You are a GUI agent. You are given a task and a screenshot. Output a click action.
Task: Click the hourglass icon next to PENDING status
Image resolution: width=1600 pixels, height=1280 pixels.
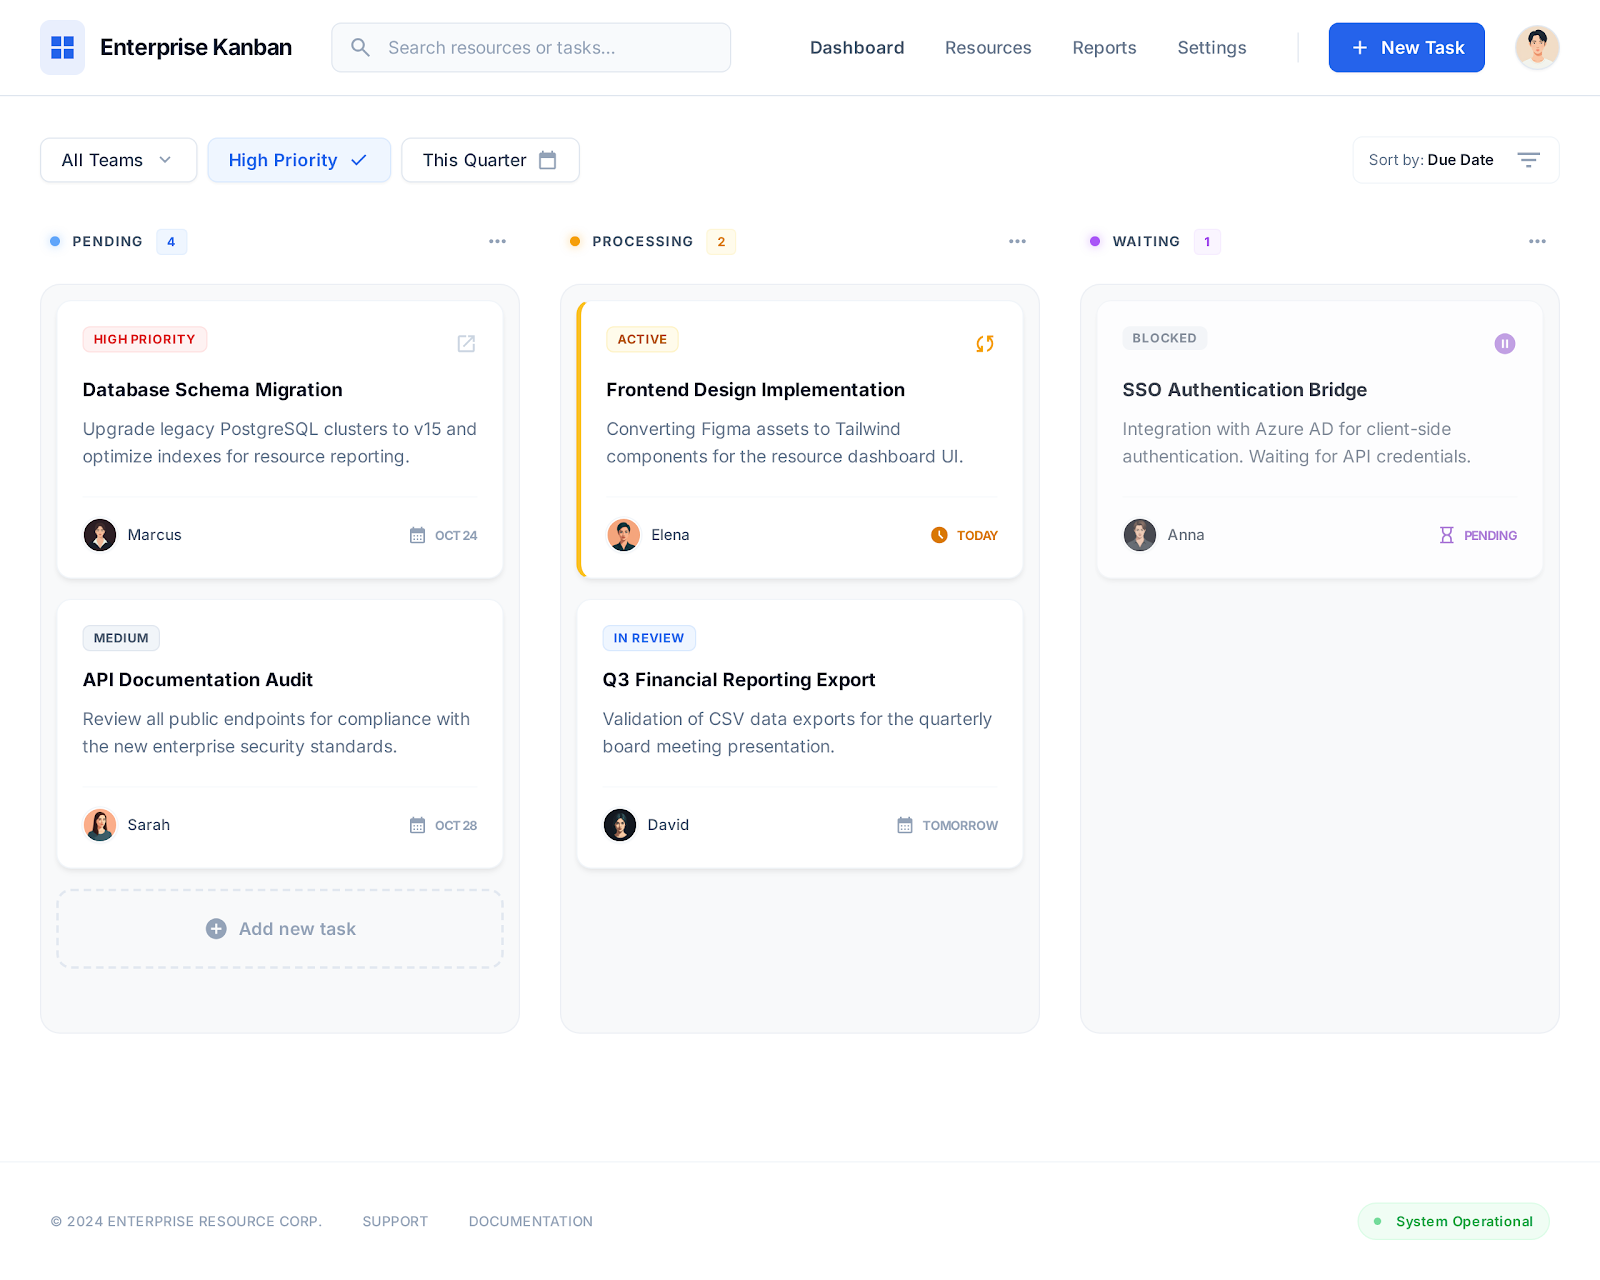[1447, 535]
